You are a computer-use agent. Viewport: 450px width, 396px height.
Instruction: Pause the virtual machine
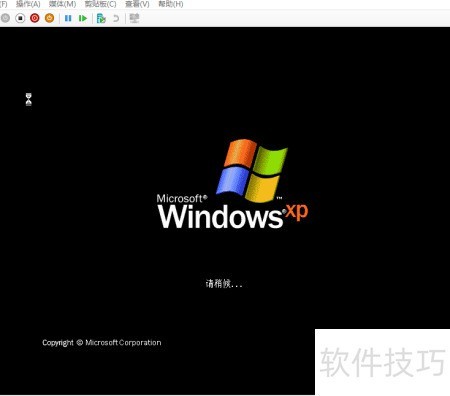[x=68, y=18]
